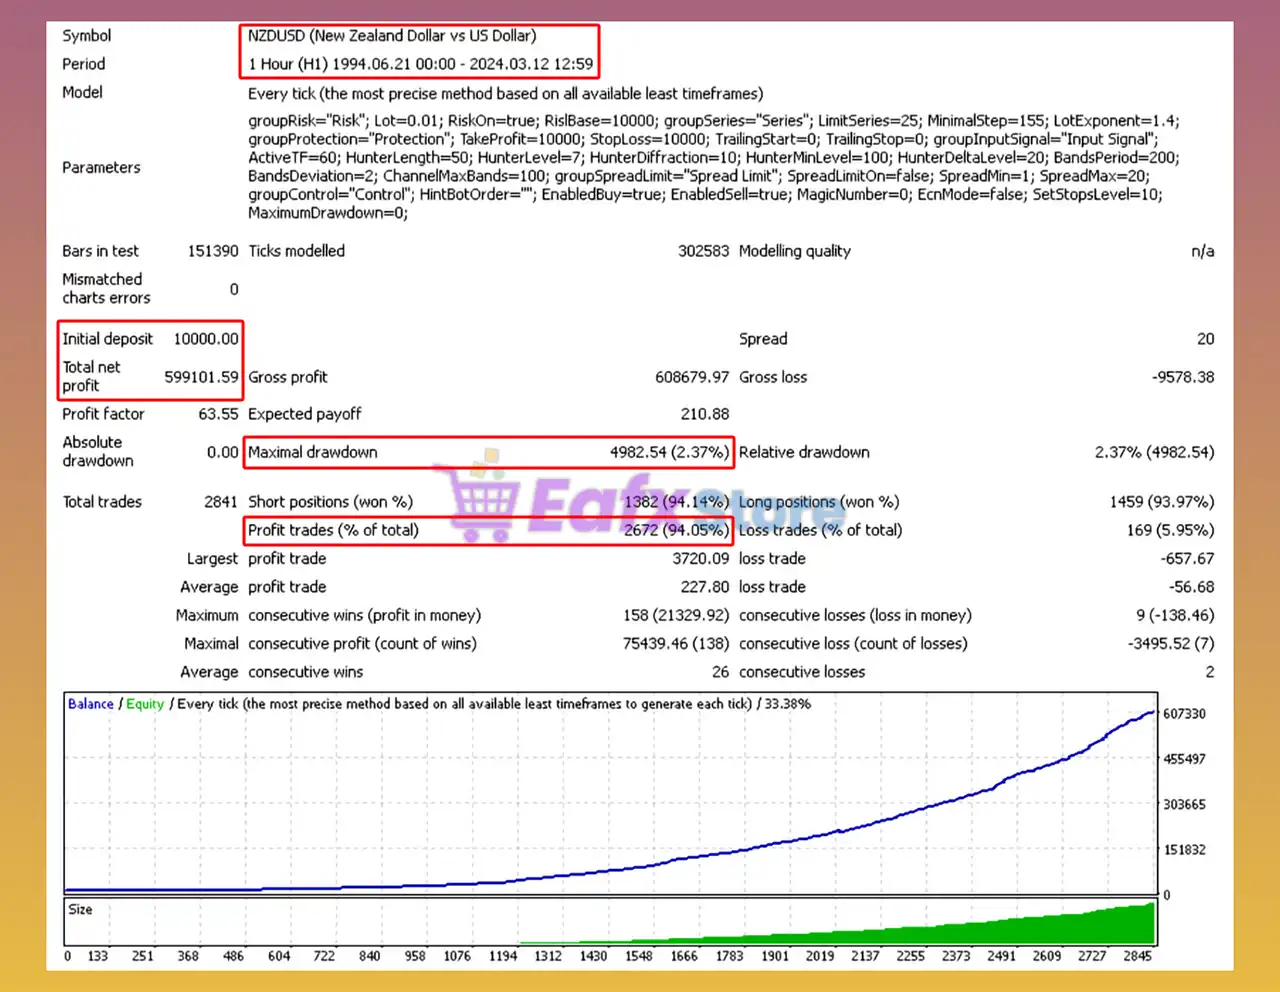Click the Relative drawdown value on the right
The image size is (1280, 992).
1154,452
